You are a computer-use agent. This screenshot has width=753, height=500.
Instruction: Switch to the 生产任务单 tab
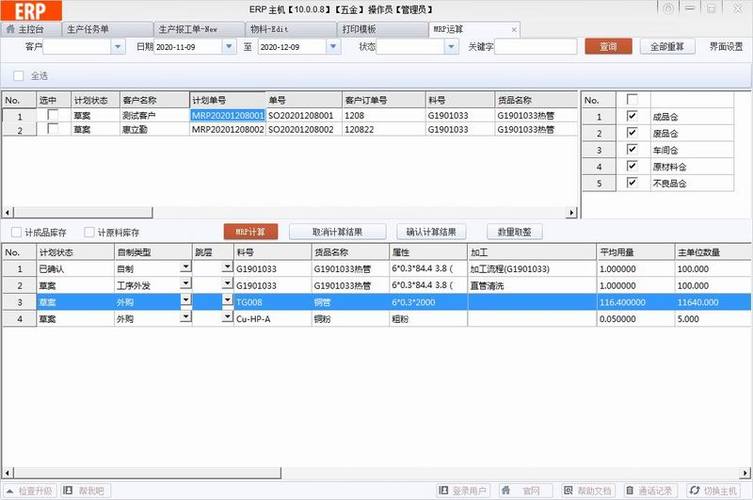click(90, 30)
